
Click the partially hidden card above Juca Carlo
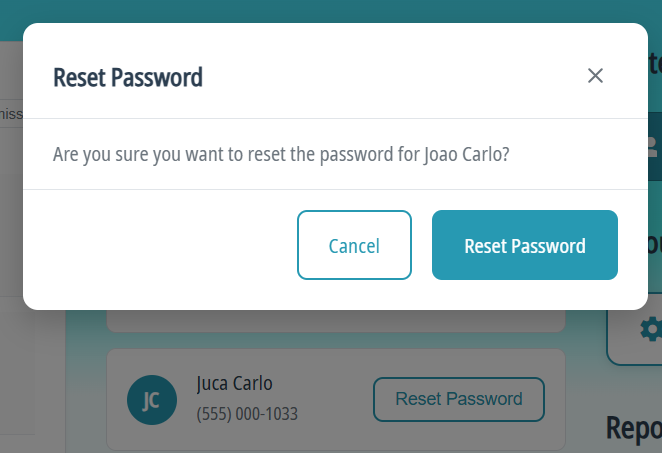[335, 321]
